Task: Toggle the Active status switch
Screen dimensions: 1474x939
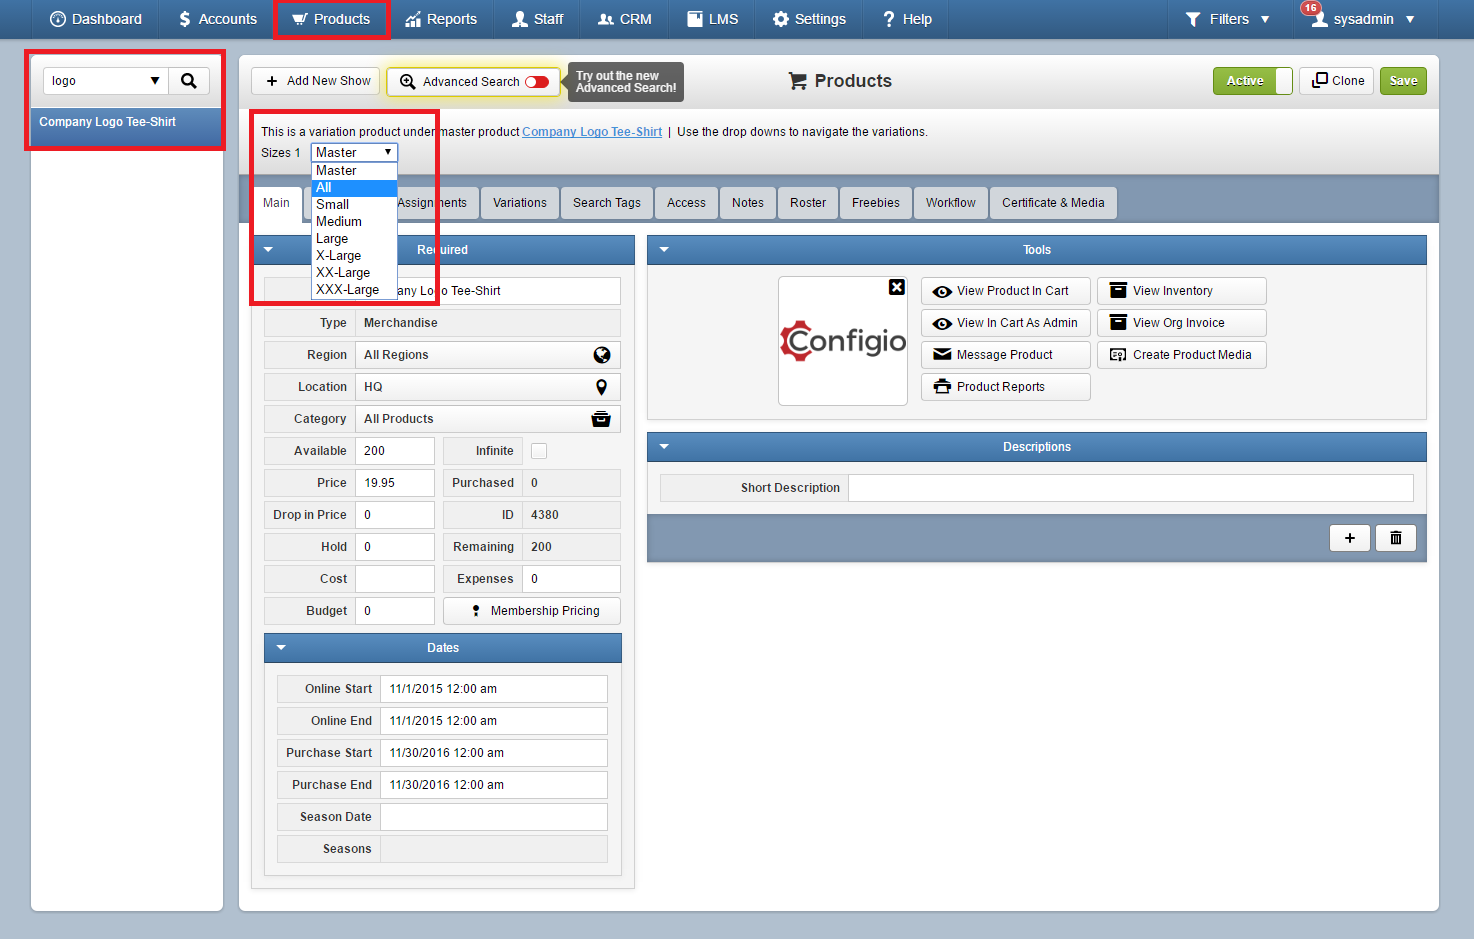Action: point(1252,81)
